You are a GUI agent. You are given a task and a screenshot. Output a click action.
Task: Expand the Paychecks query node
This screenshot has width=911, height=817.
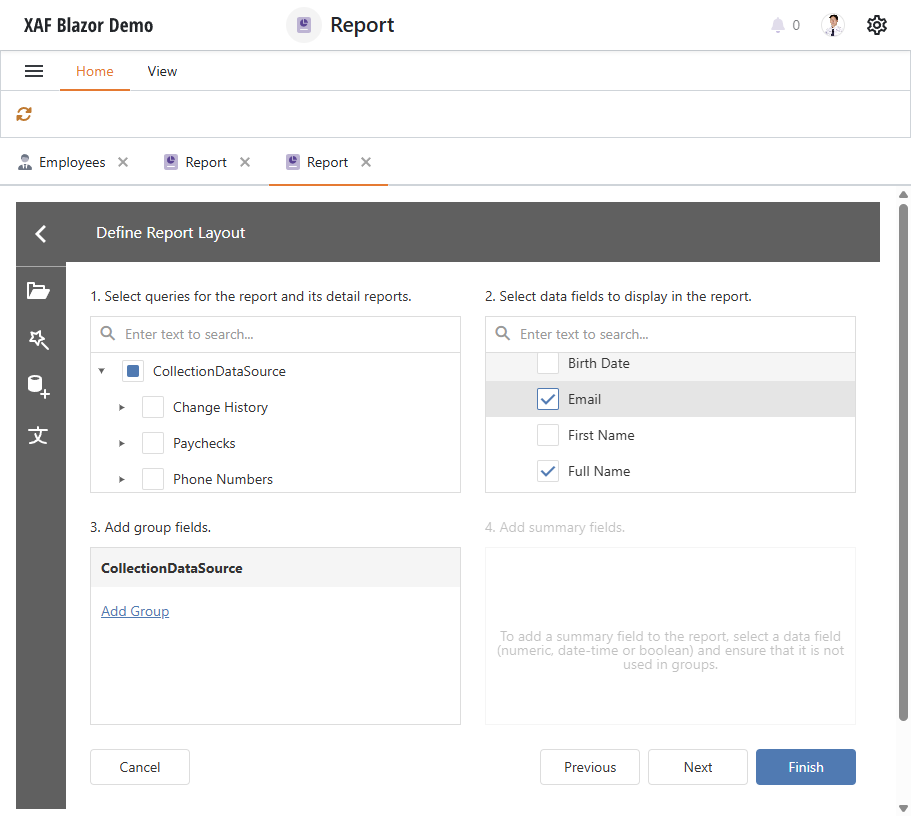[x=122, y=443]
